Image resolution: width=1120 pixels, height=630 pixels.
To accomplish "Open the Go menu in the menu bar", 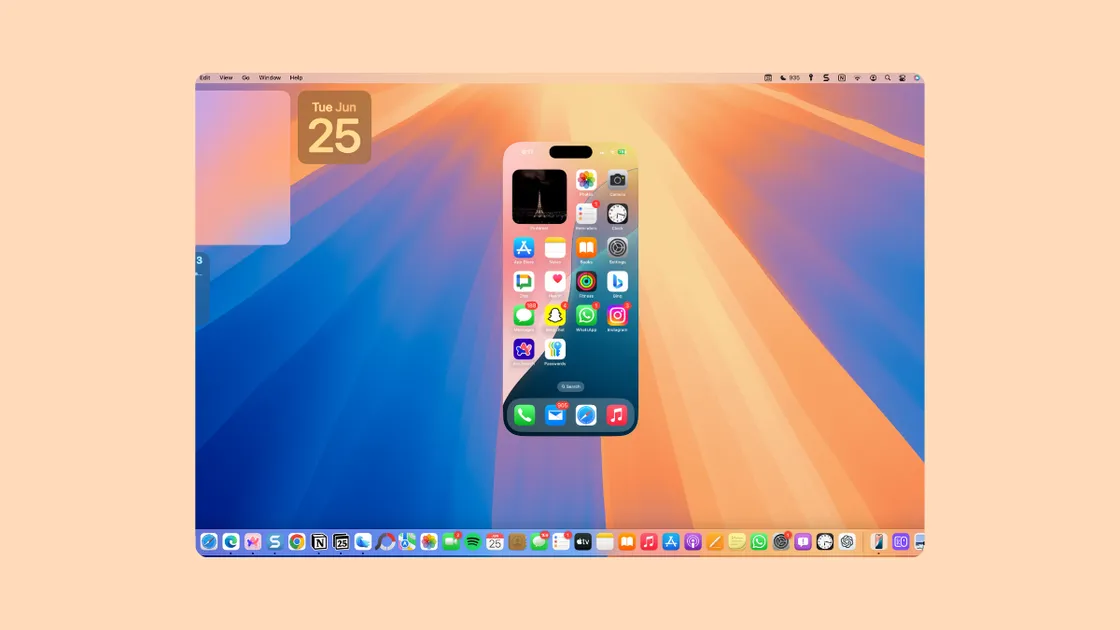I will click(x=246, y=77).
